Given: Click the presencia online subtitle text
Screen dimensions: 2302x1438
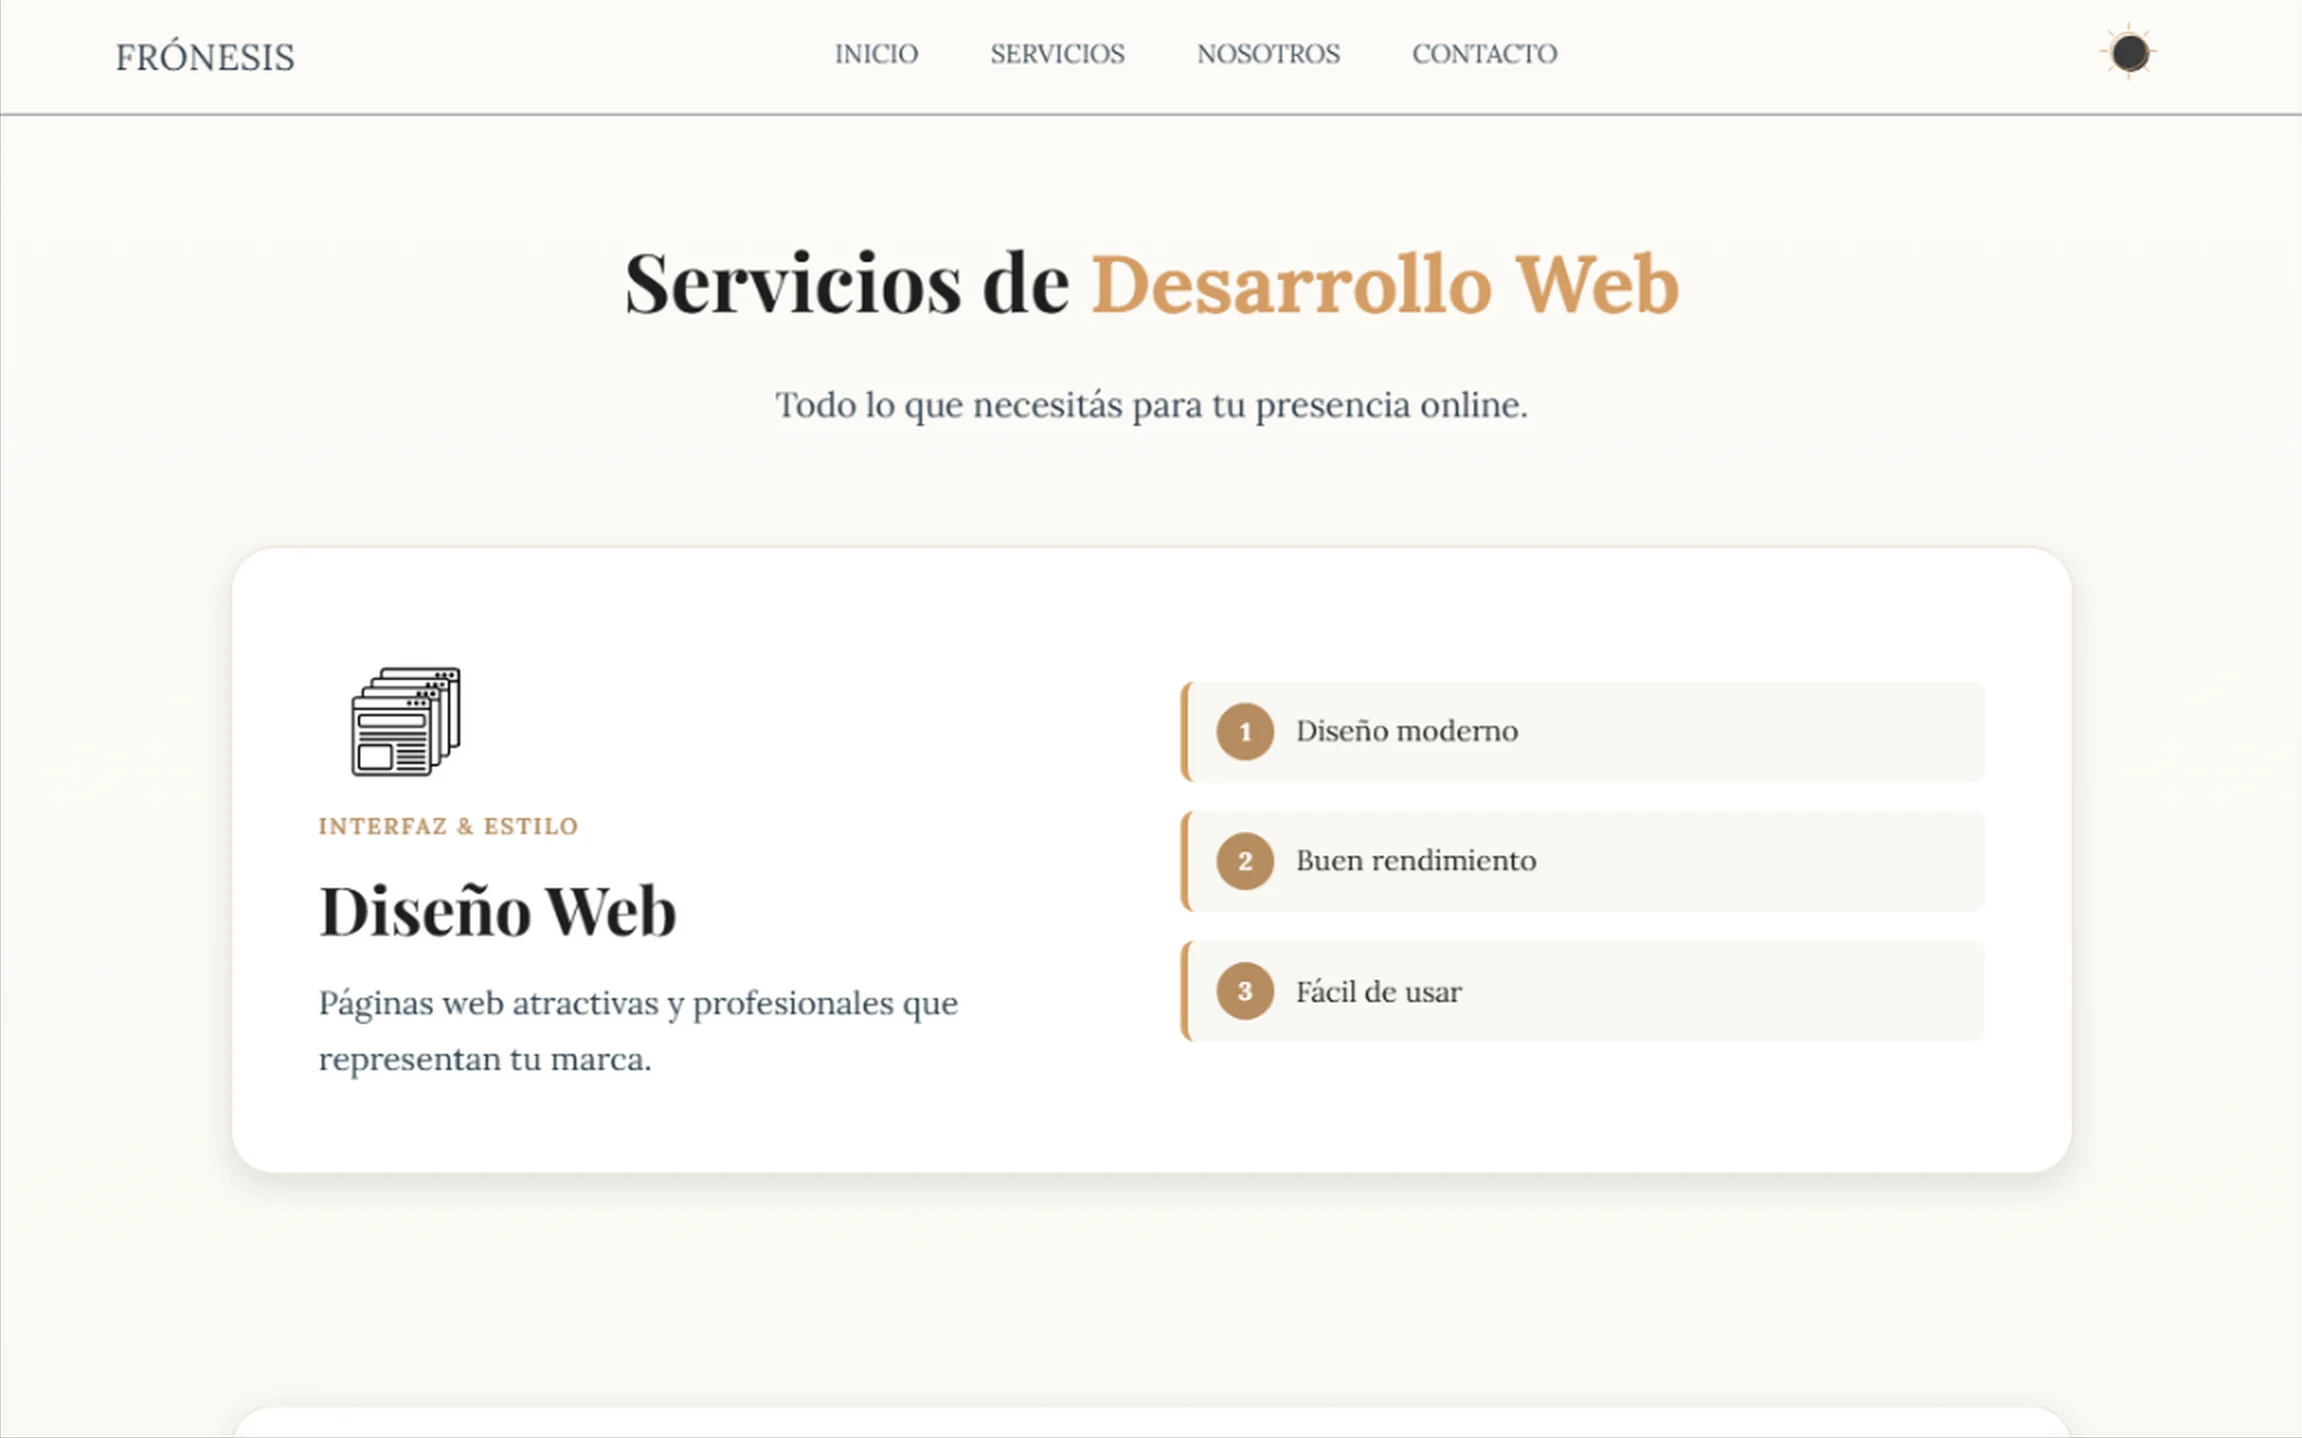Looking at the screenshot, I should 1151,405.
